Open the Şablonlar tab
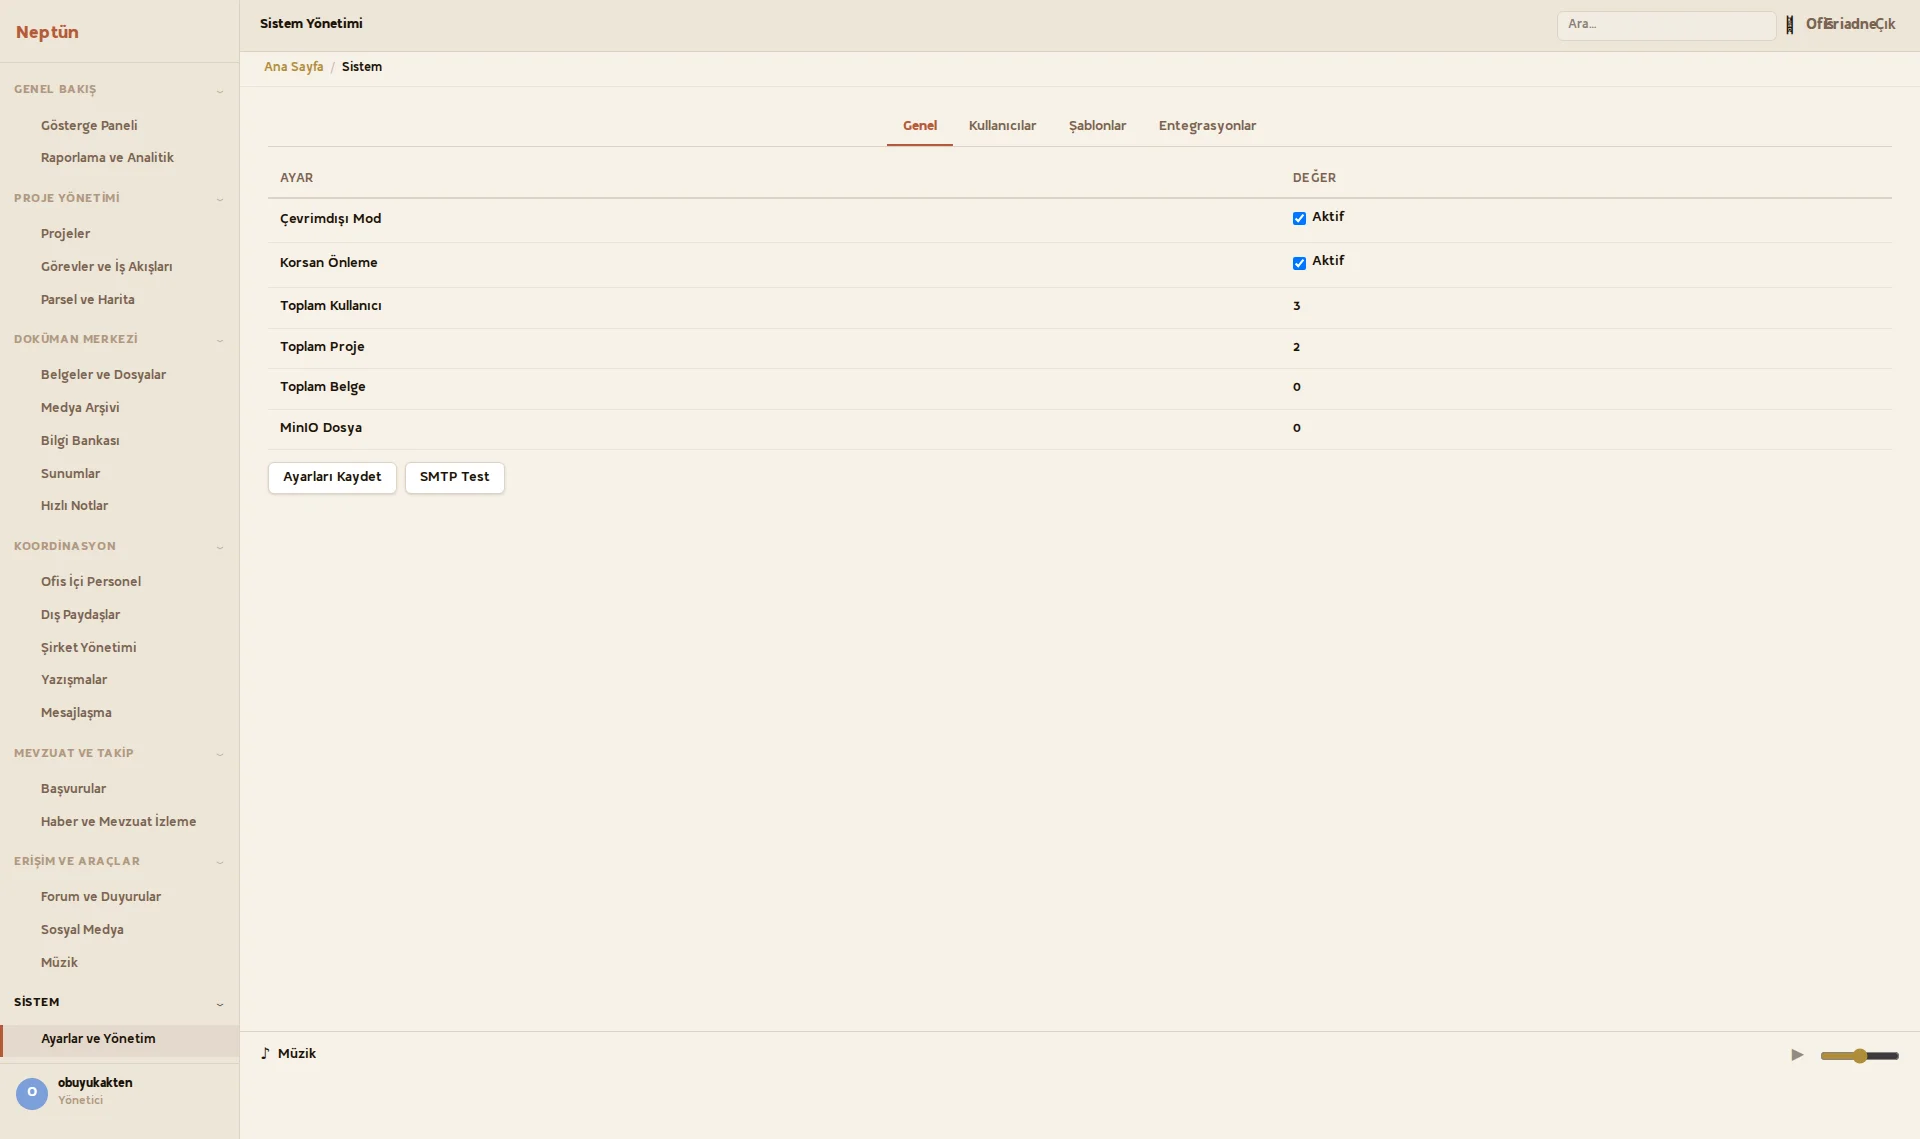The width and height of the screenshot is (1920, 1139). [x=1097, y=126]
